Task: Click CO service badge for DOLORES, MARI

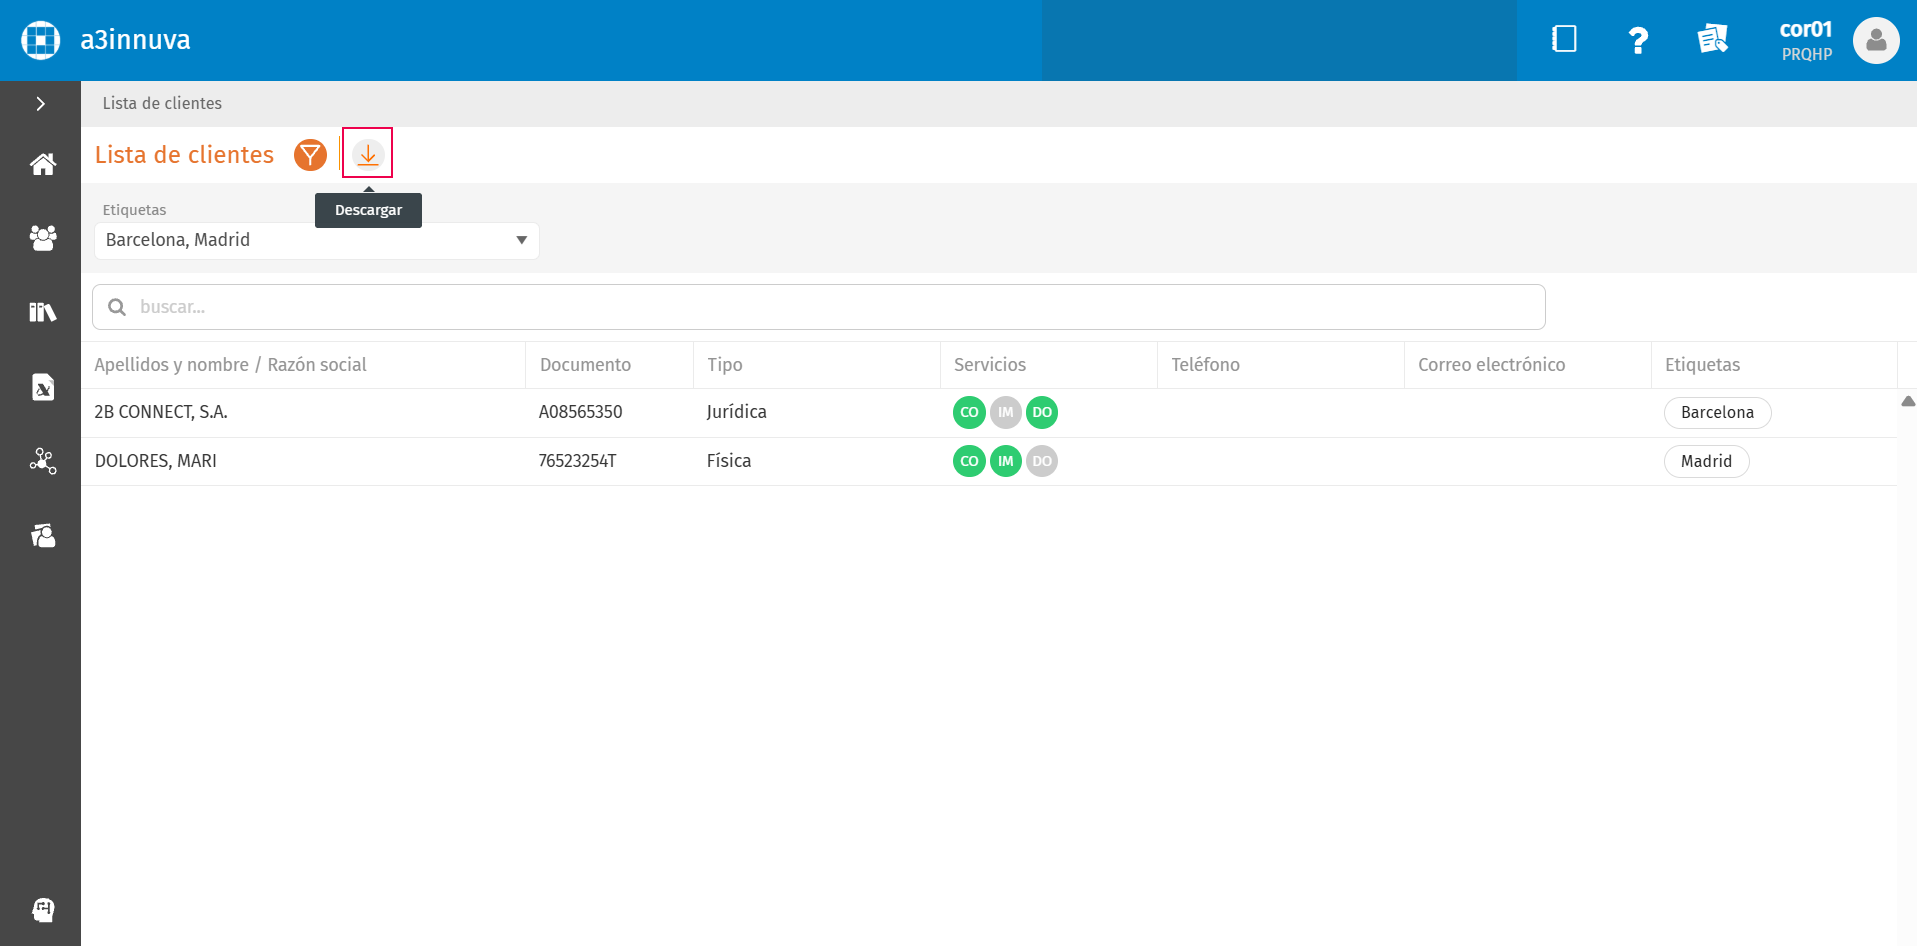Action: [x=969, y=461]
